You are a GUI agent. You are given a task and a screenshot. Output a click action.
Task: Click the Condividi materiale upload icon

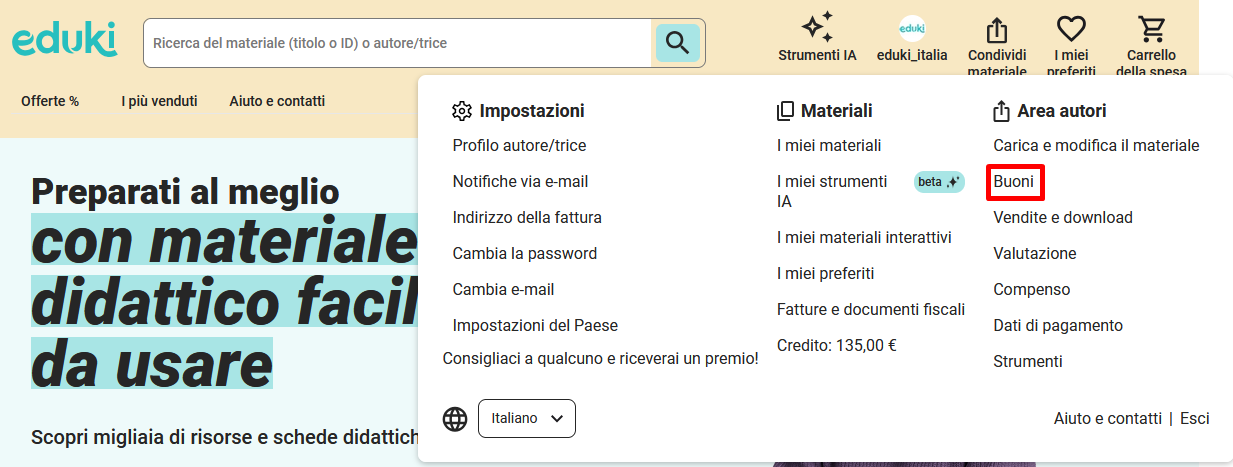996,28
